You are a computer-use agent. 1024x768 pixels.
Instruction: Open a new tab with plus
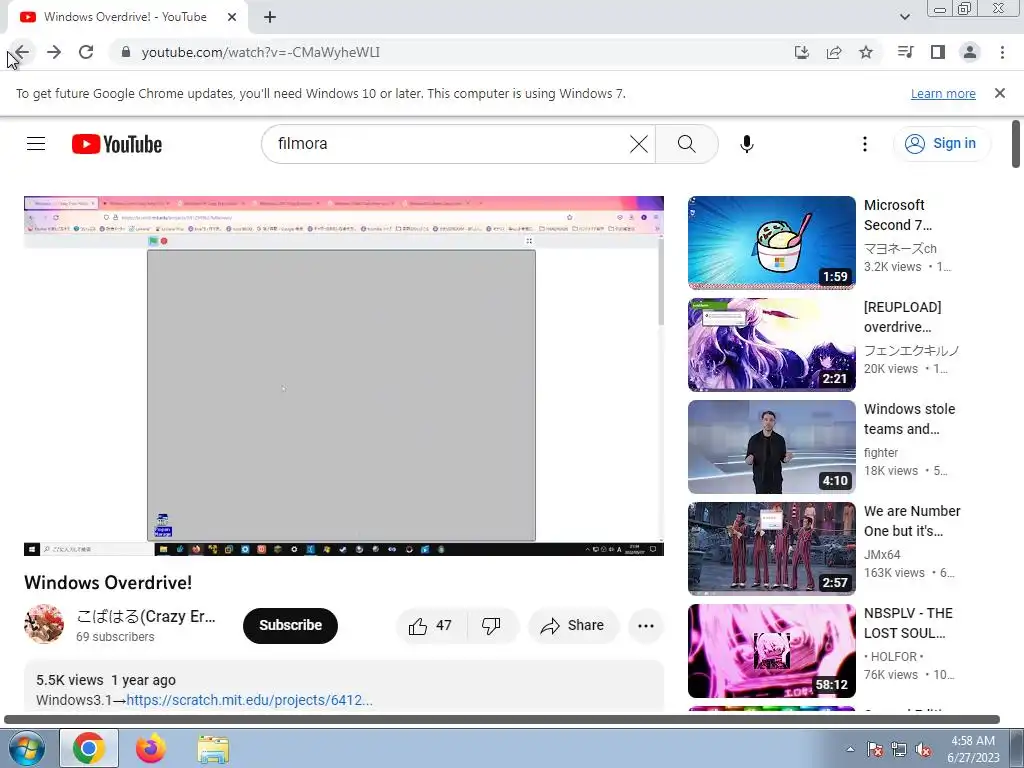pyautogui.click(x=270, y=17)
